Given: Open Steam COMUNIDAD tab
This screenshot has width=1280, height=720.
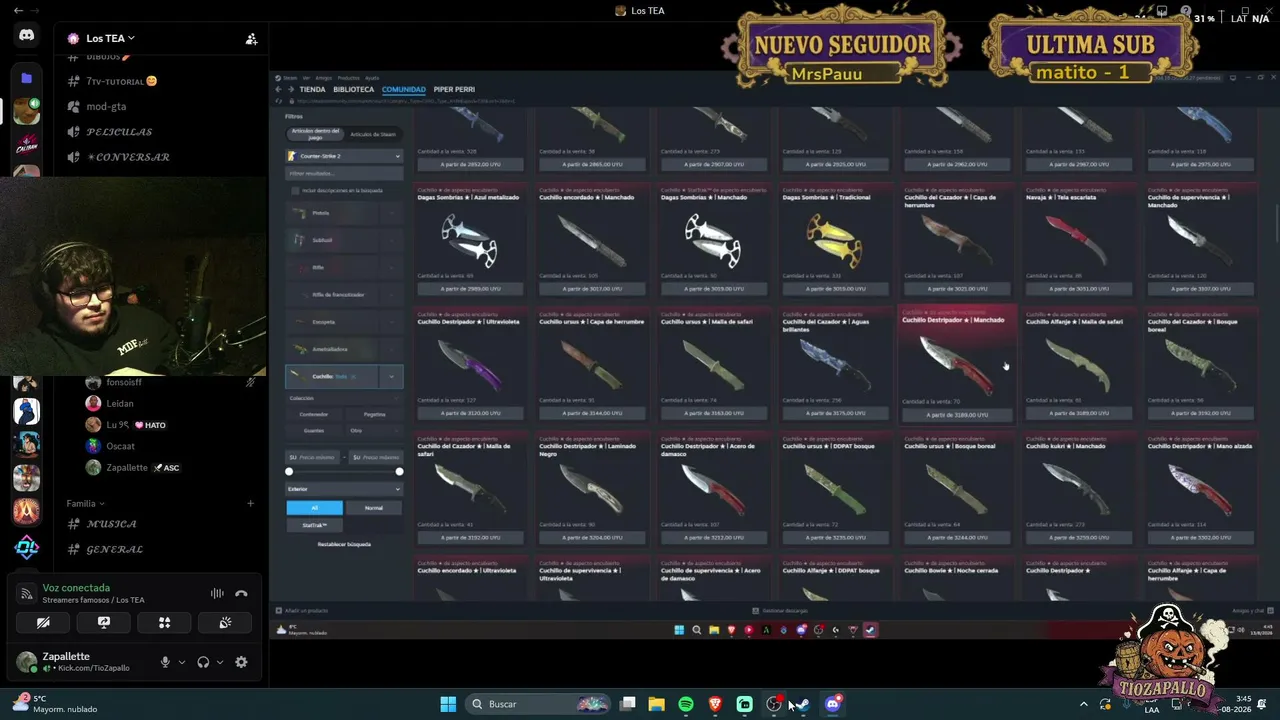Looking at the screenshot, I should pos(404,89).
